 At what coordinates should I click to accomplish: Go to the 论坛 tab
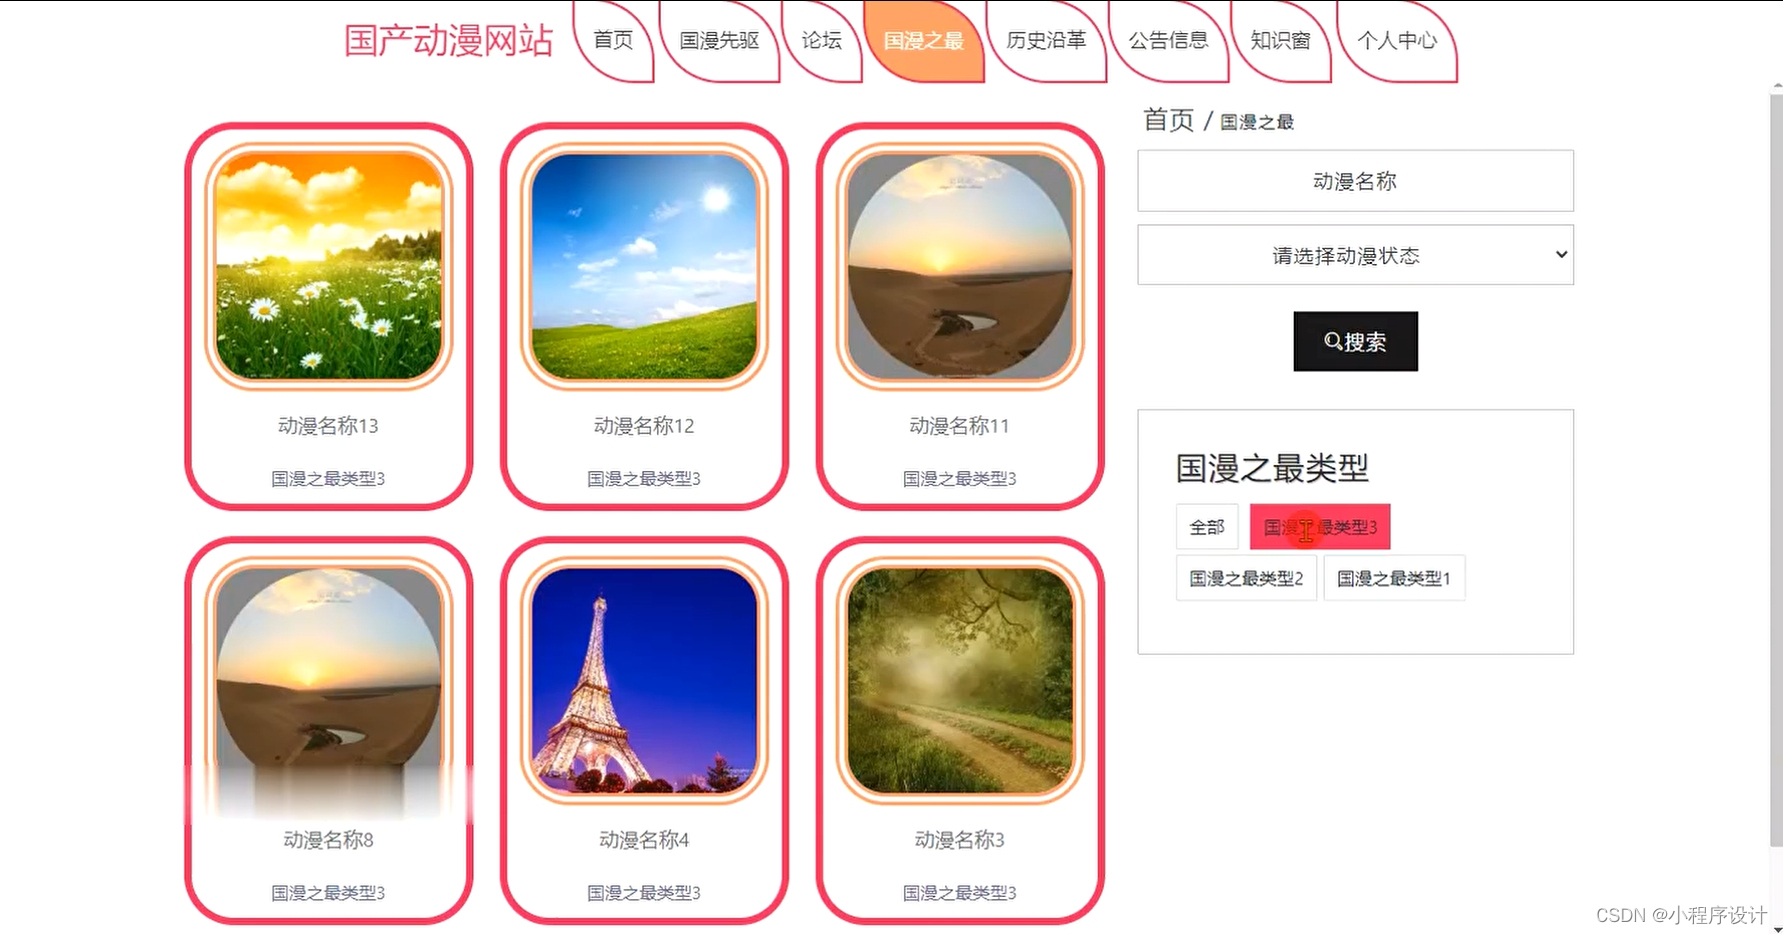click(x=822, y=41)
